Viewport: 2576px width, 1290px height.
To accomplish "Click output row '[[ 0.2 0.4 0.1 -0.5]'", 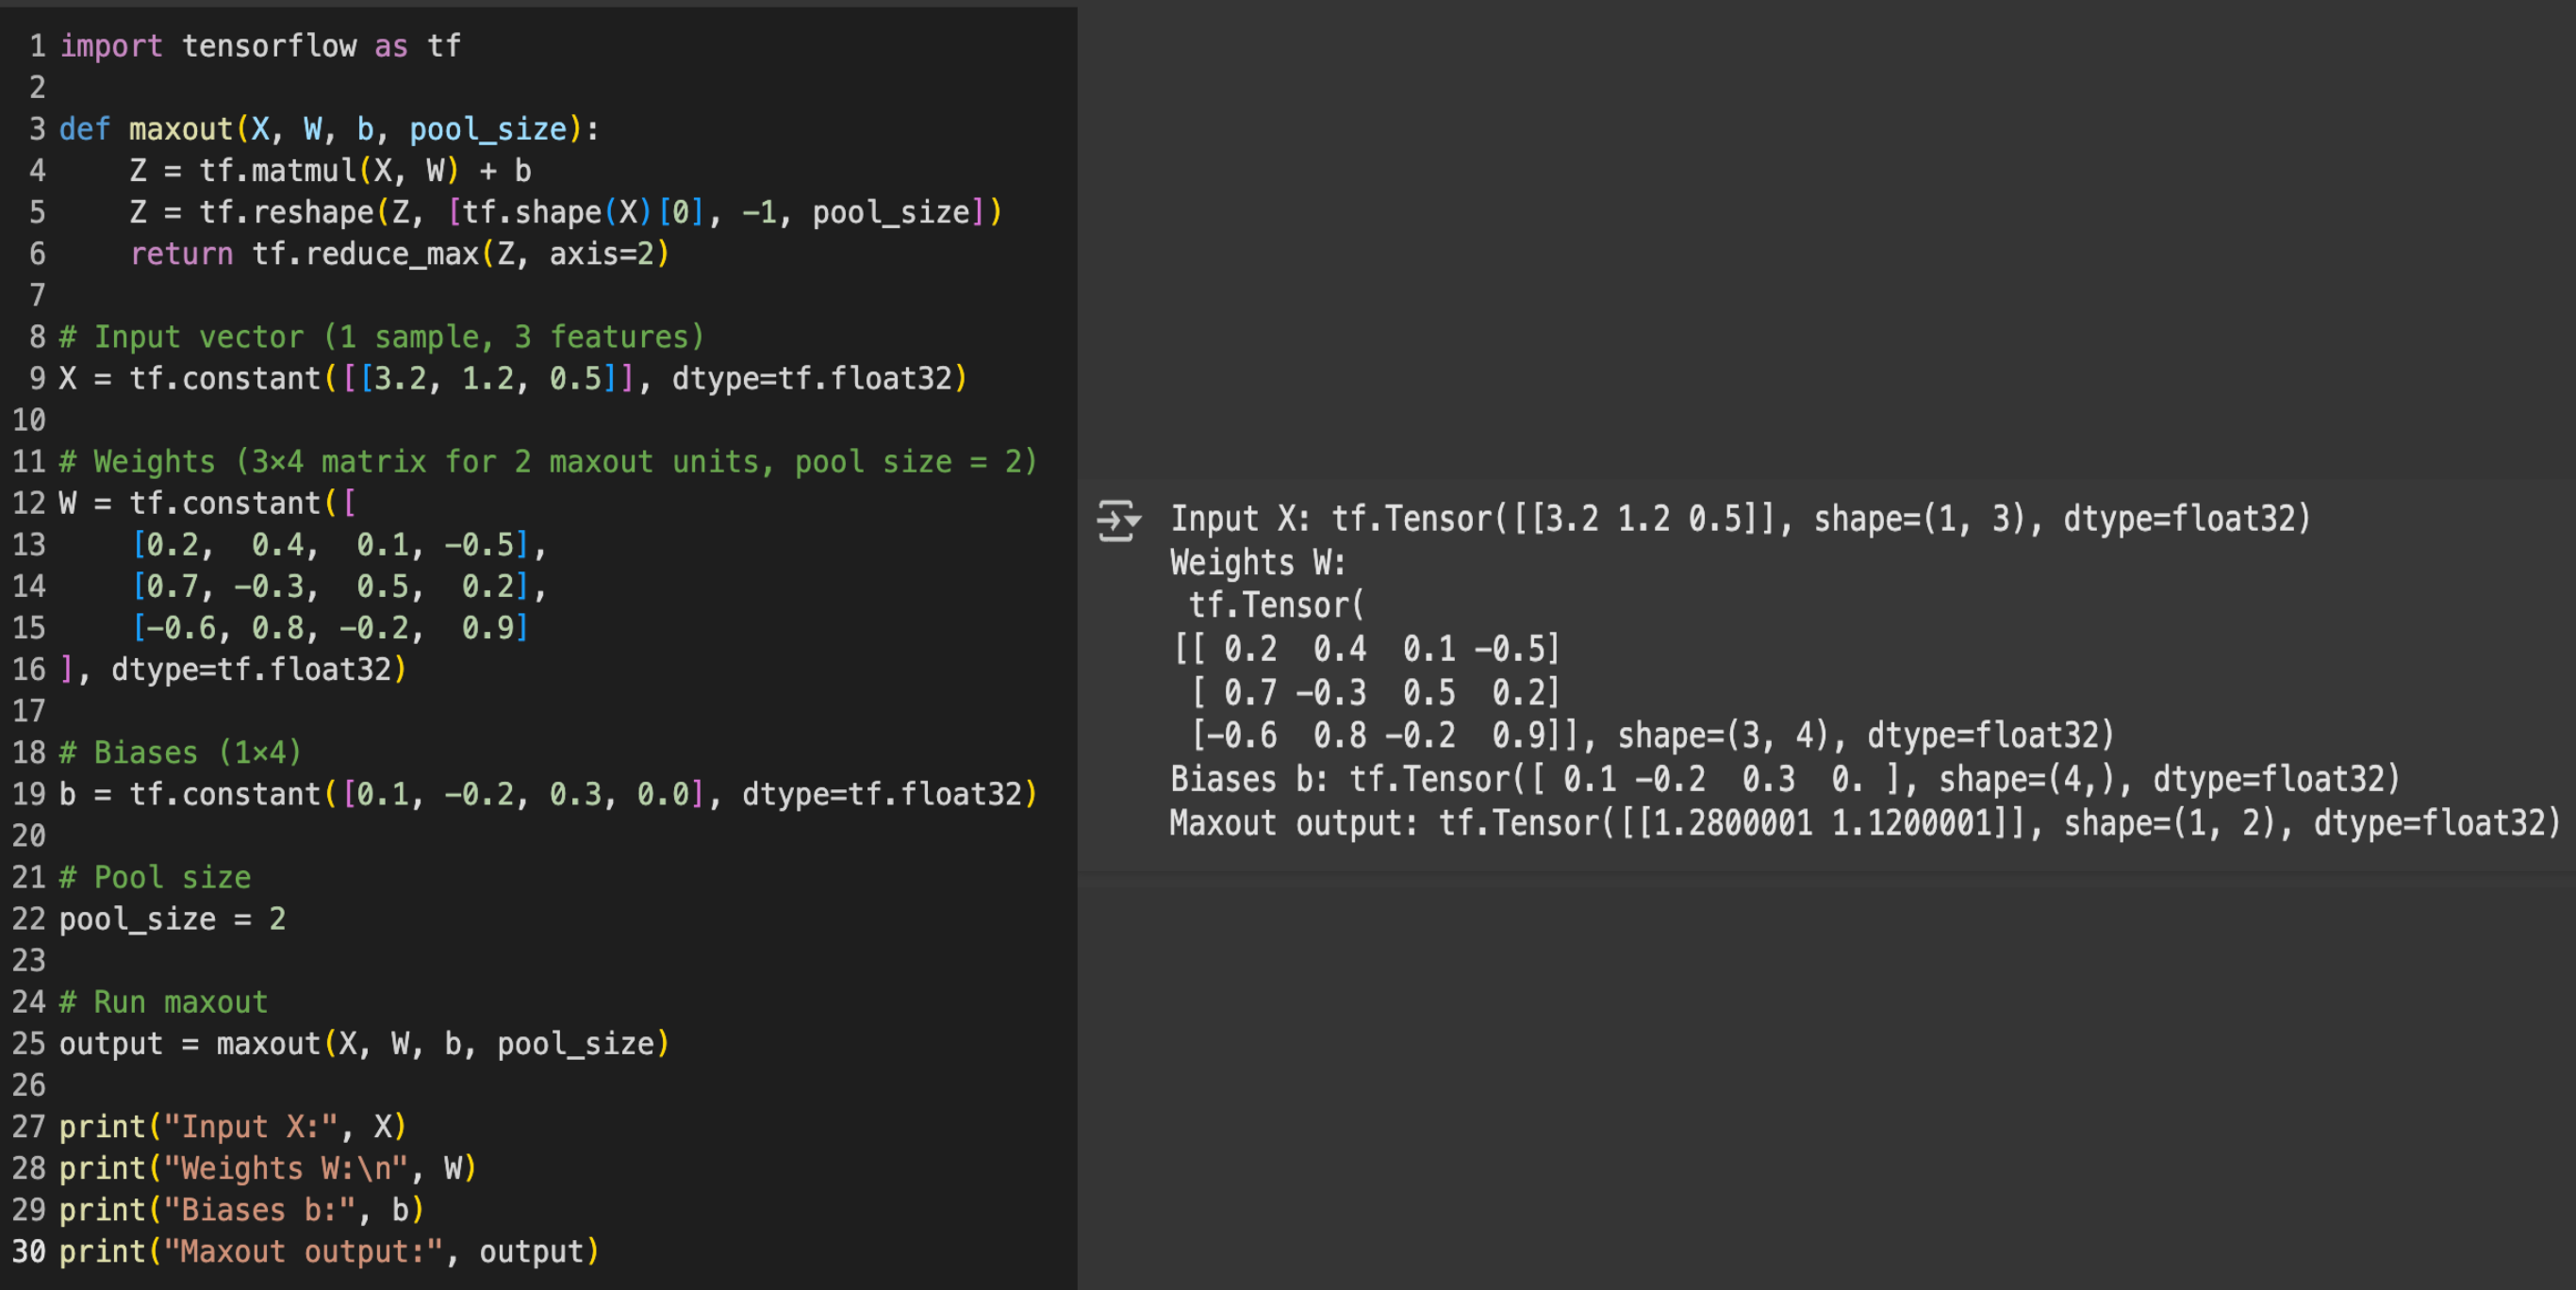I will (x=1366, y=649).
